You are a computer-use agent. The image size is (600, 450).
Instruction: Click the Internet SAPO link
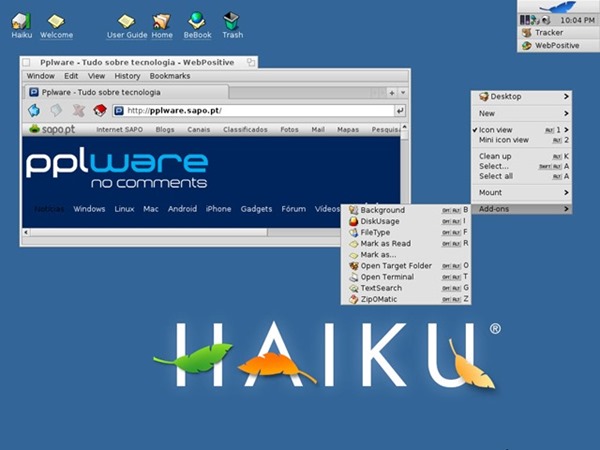(x=119, y=130)
